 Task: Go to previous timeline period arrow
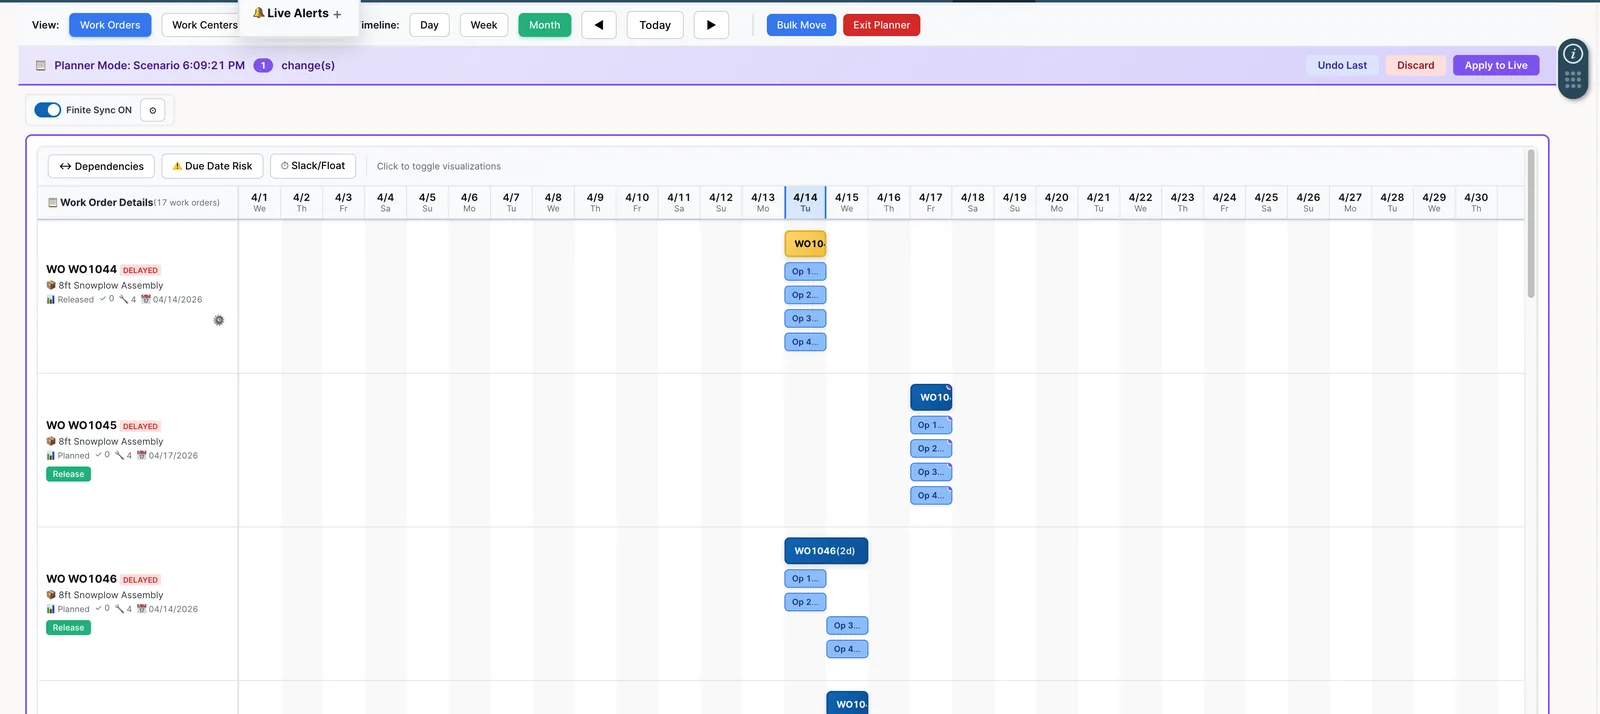[x=599, y=25]
